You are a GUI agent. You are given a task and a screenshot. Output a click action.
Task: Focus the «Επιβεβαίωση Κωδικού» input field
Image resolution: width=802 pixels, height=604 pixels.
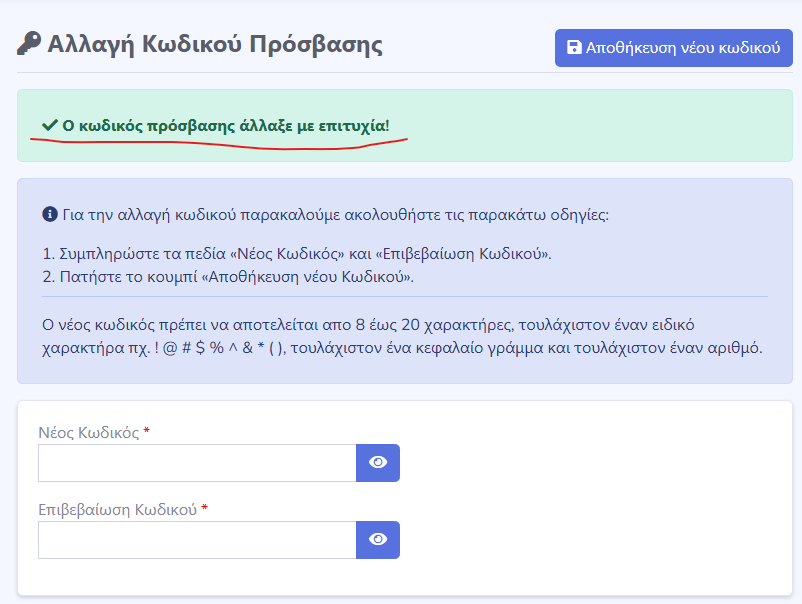[197, 540]
